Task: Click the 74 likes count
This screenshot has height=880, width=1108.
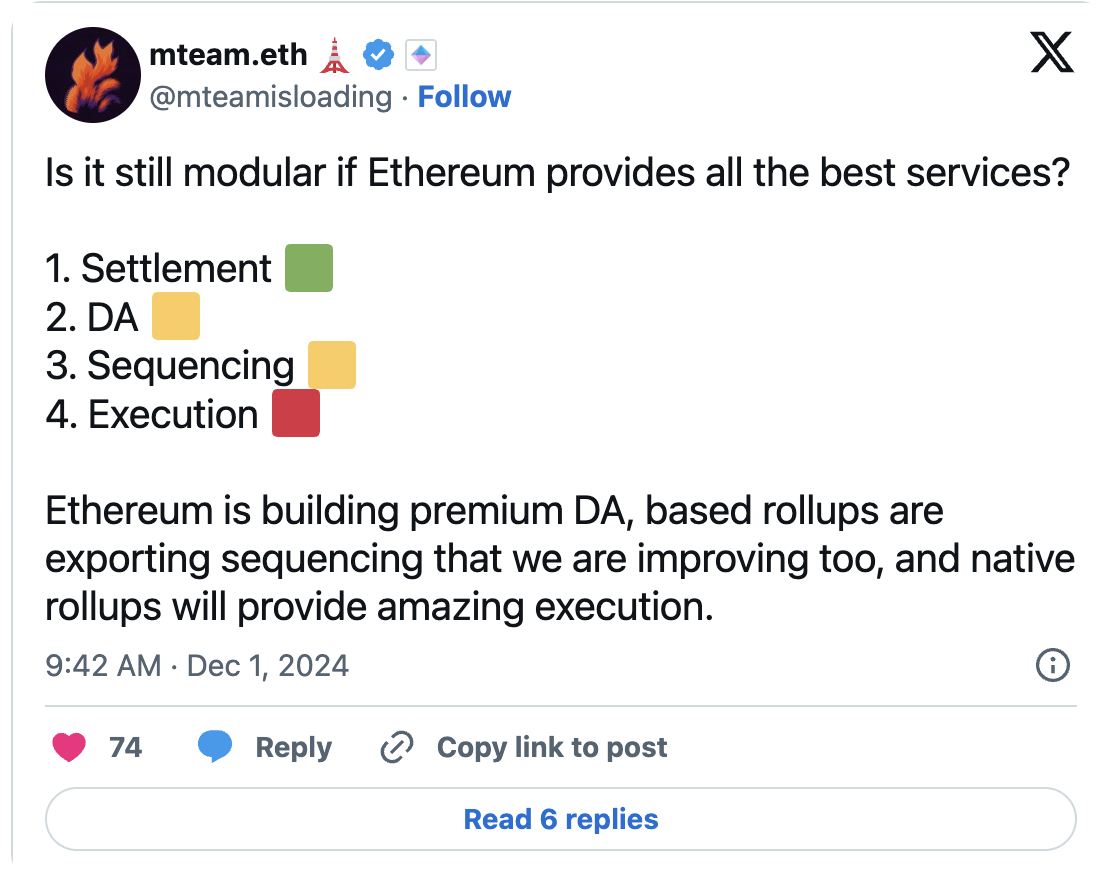Action: [125, 747]
